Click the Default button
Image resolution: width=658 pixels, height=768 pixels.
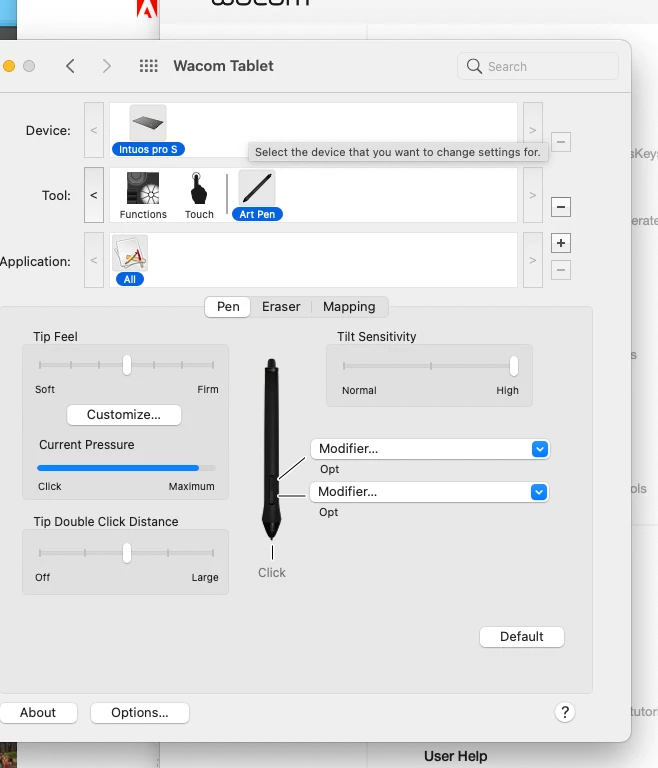522,637
